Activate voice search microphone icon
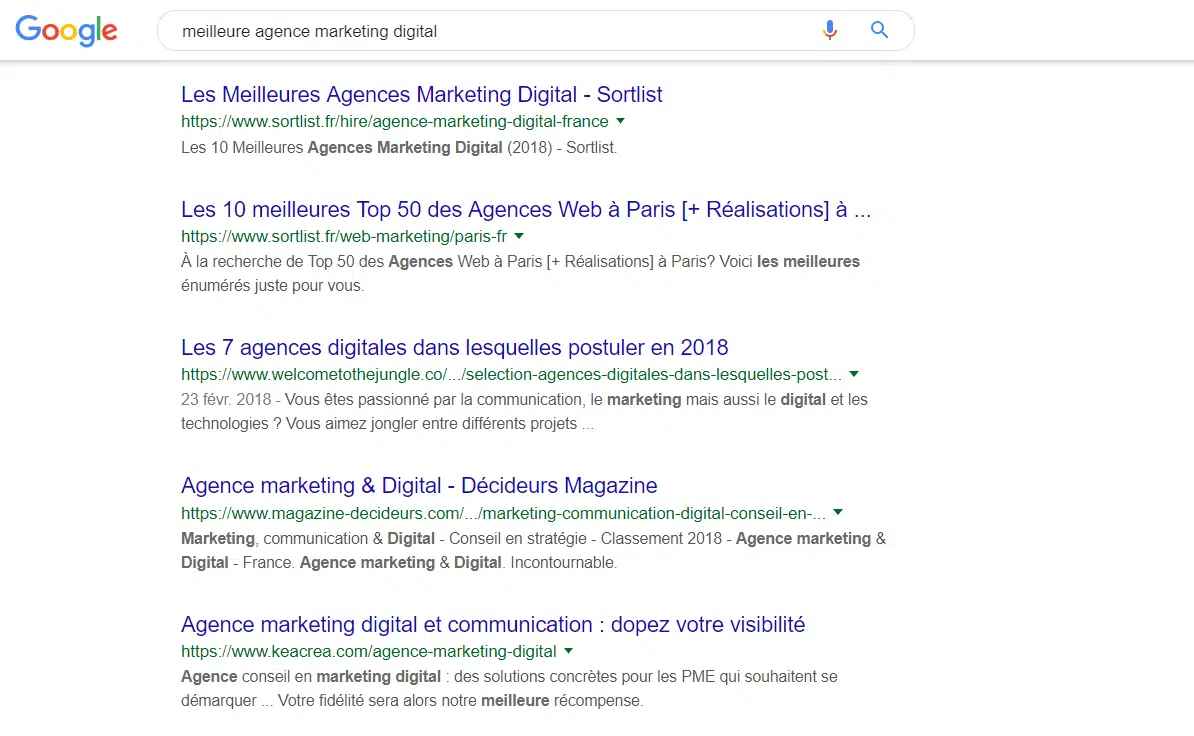 click(x=829, y=30)
